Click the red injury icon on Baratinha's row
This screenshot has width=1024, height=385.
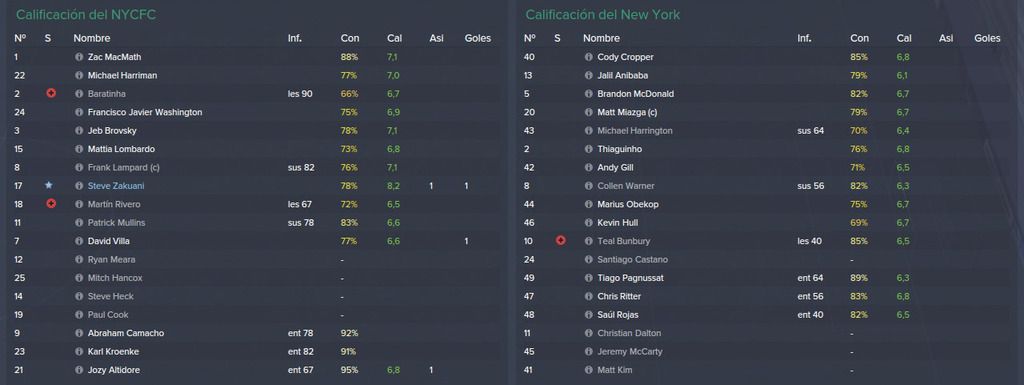click(x=51, y=93)
